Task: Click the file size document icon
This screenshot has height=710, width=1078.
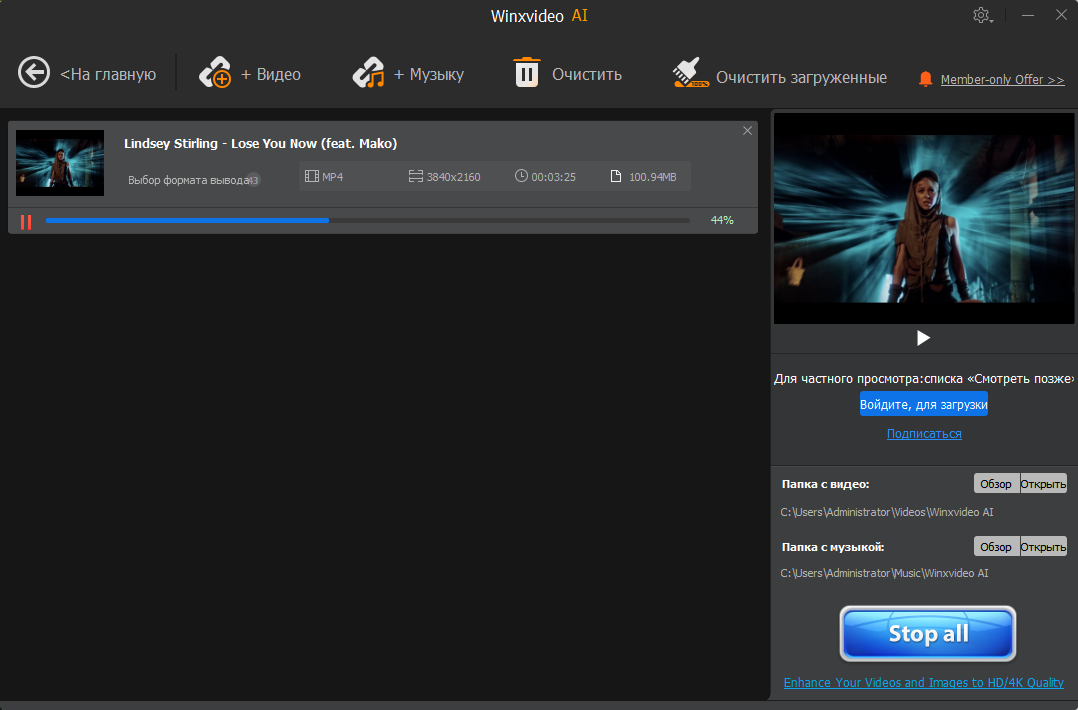Action: pyautogui.click(x=616, y=177)
